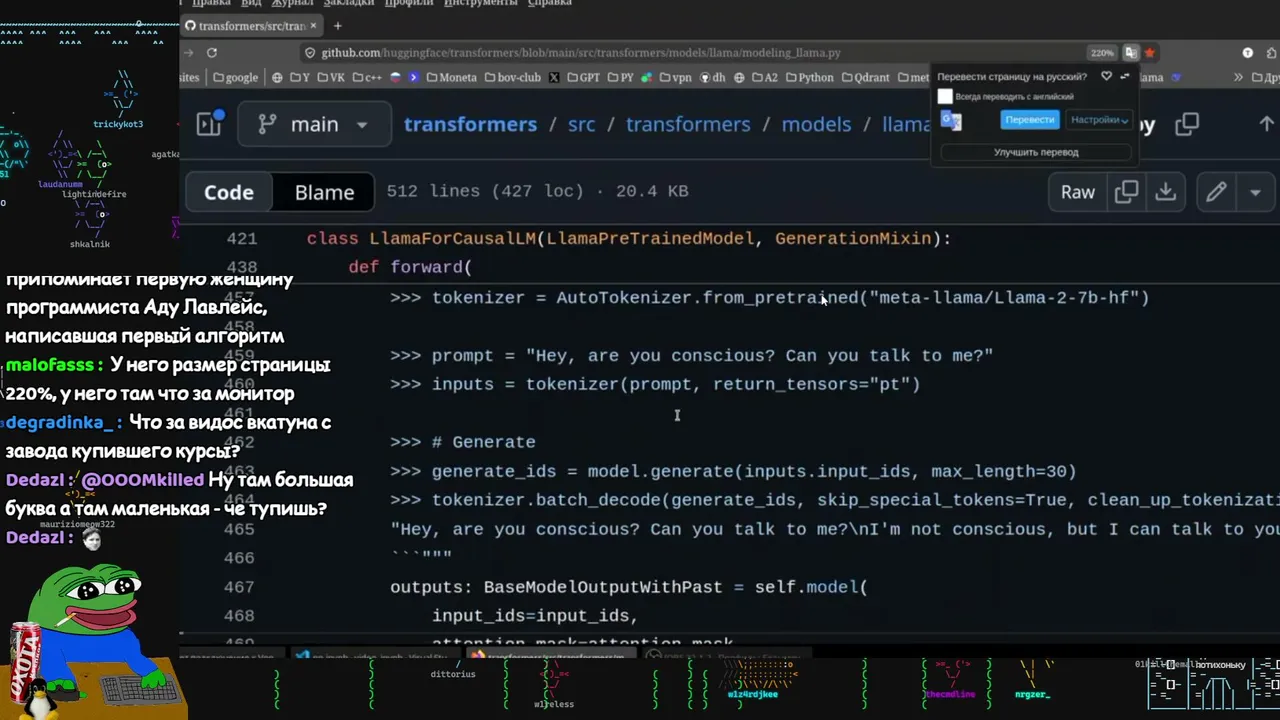Click the Перевести translate button
The height and width of the screenshot is (720, 1280).
tap(1029, 119)
